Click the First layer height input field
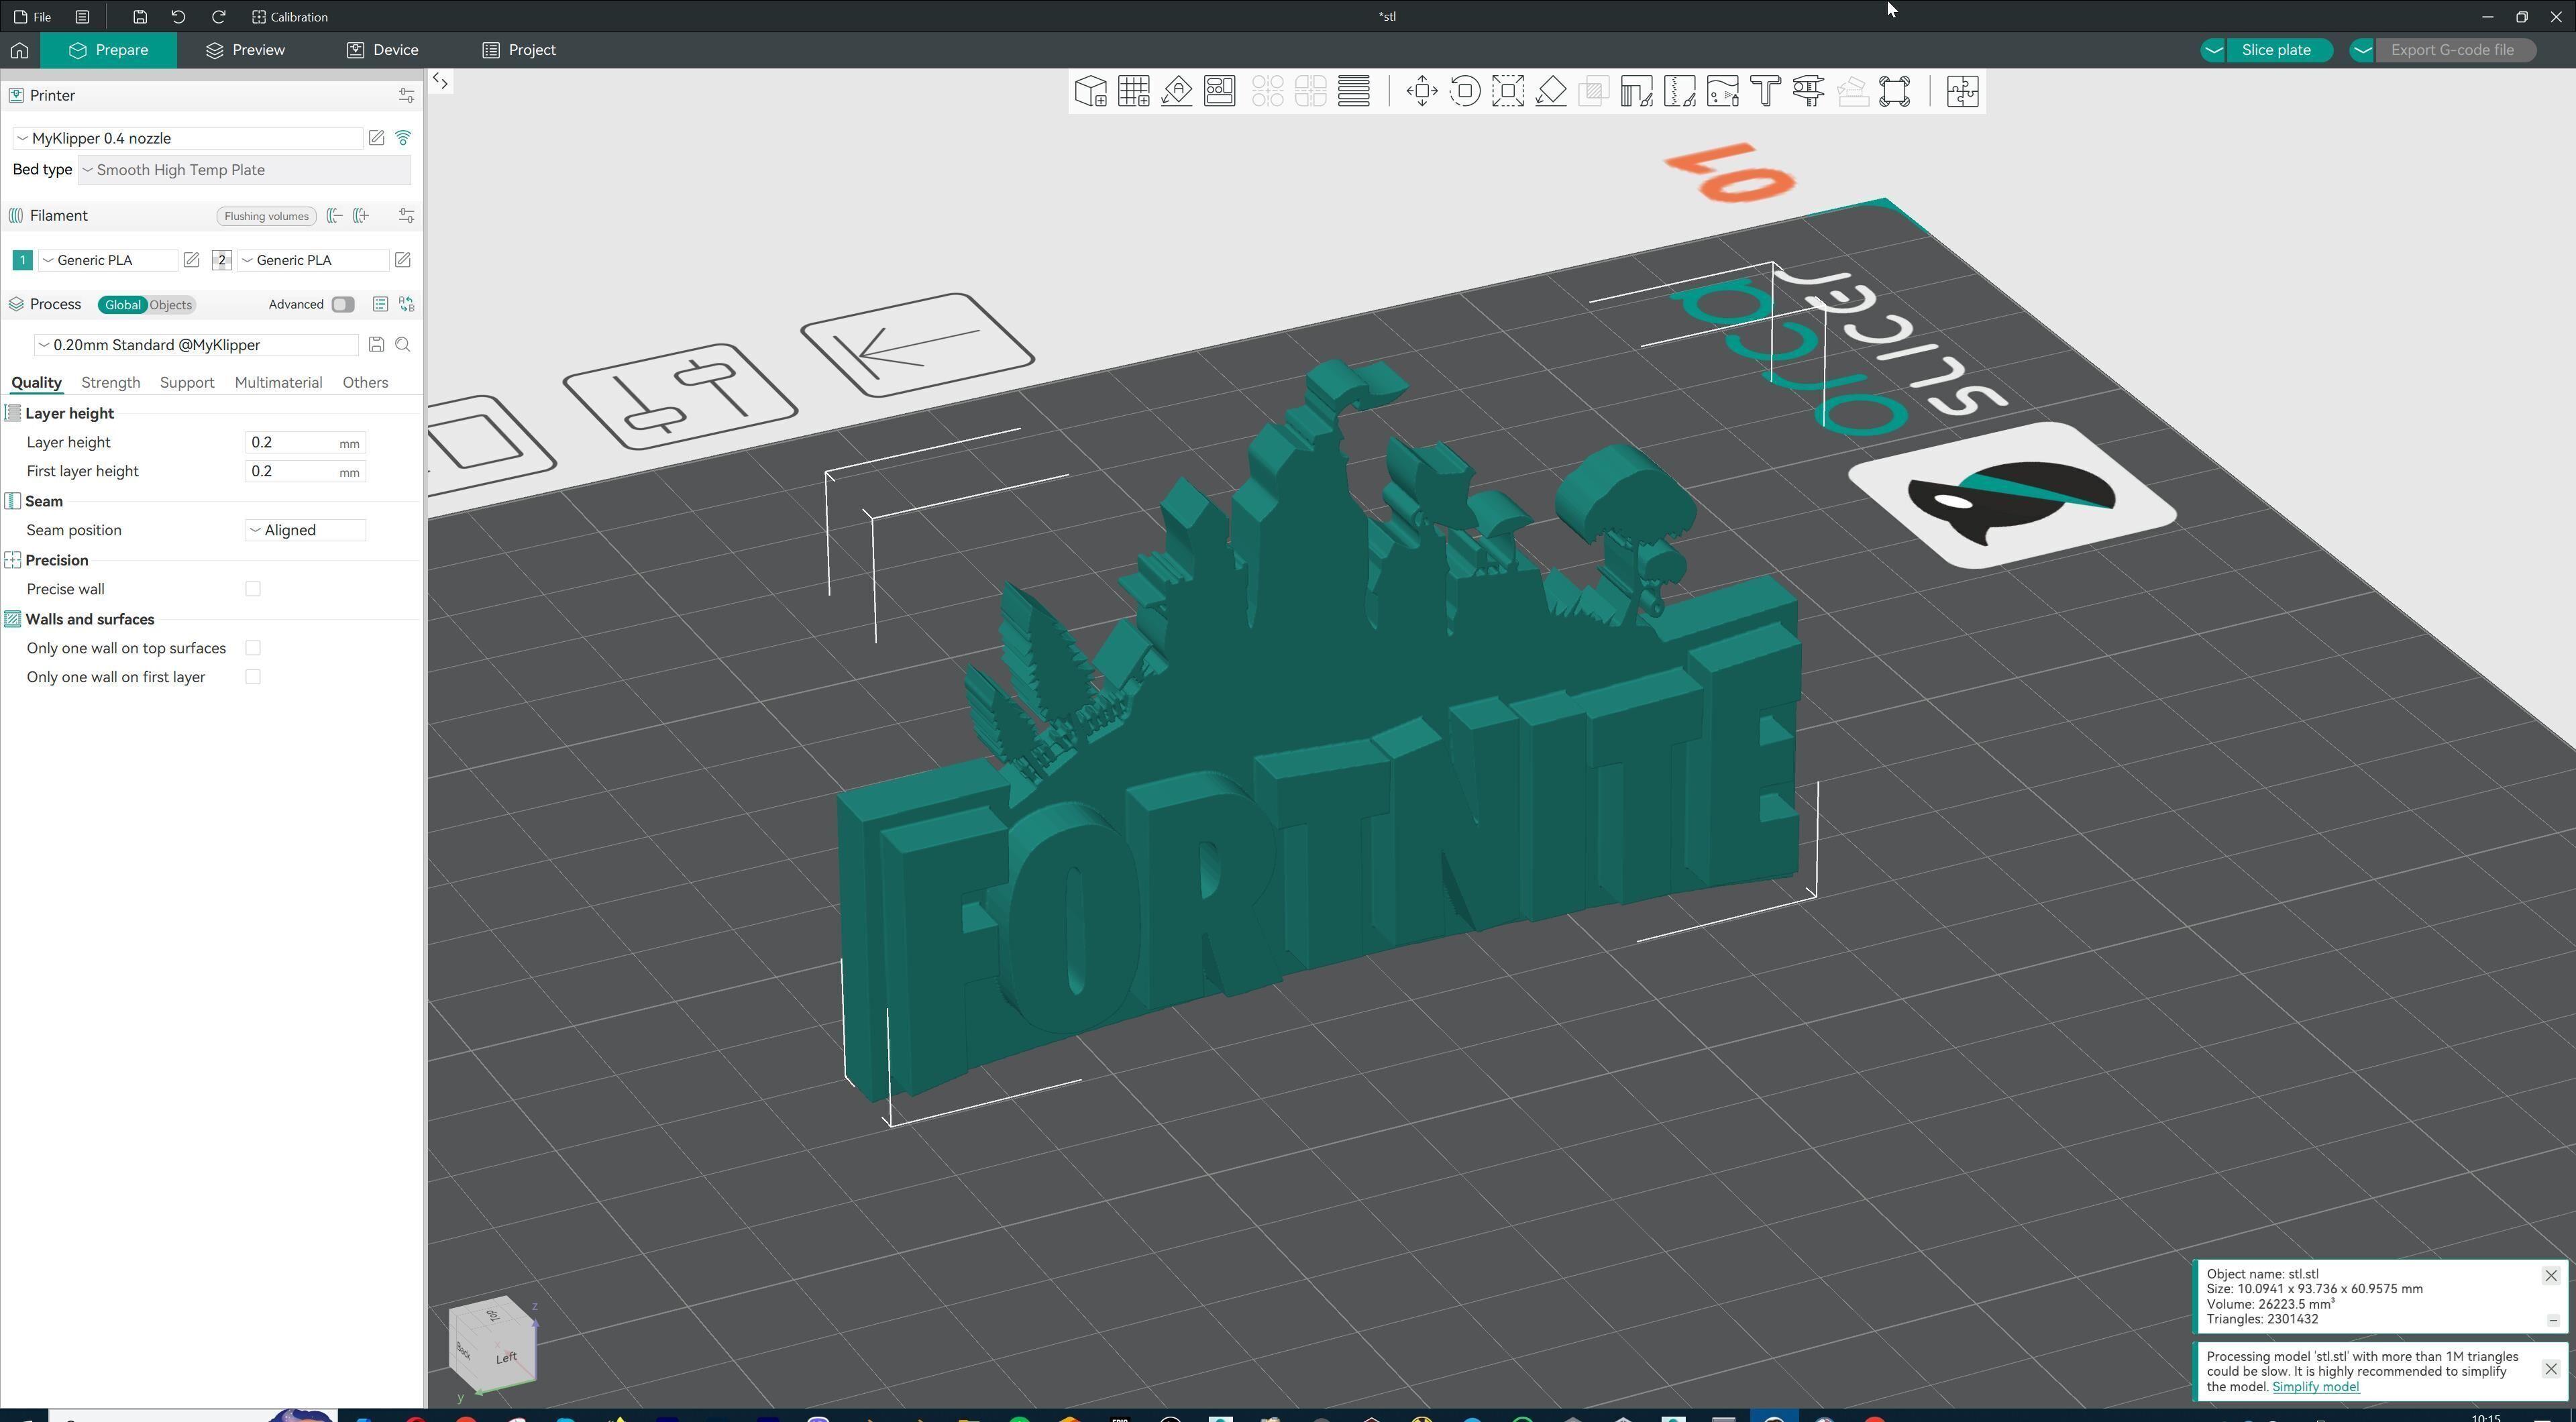The image size is (2576, 1422). click(305, 471)
